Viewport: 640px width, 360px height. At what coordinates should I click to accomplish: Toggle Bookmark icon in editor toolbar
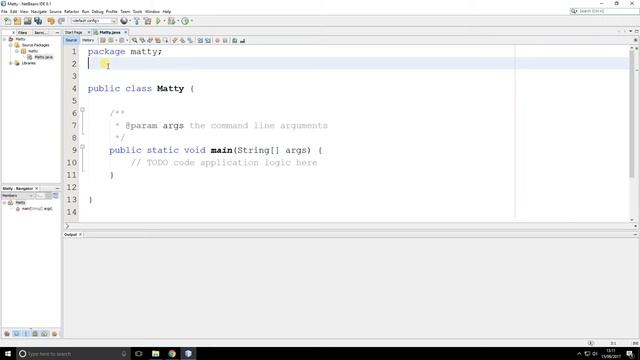point(190,40)
